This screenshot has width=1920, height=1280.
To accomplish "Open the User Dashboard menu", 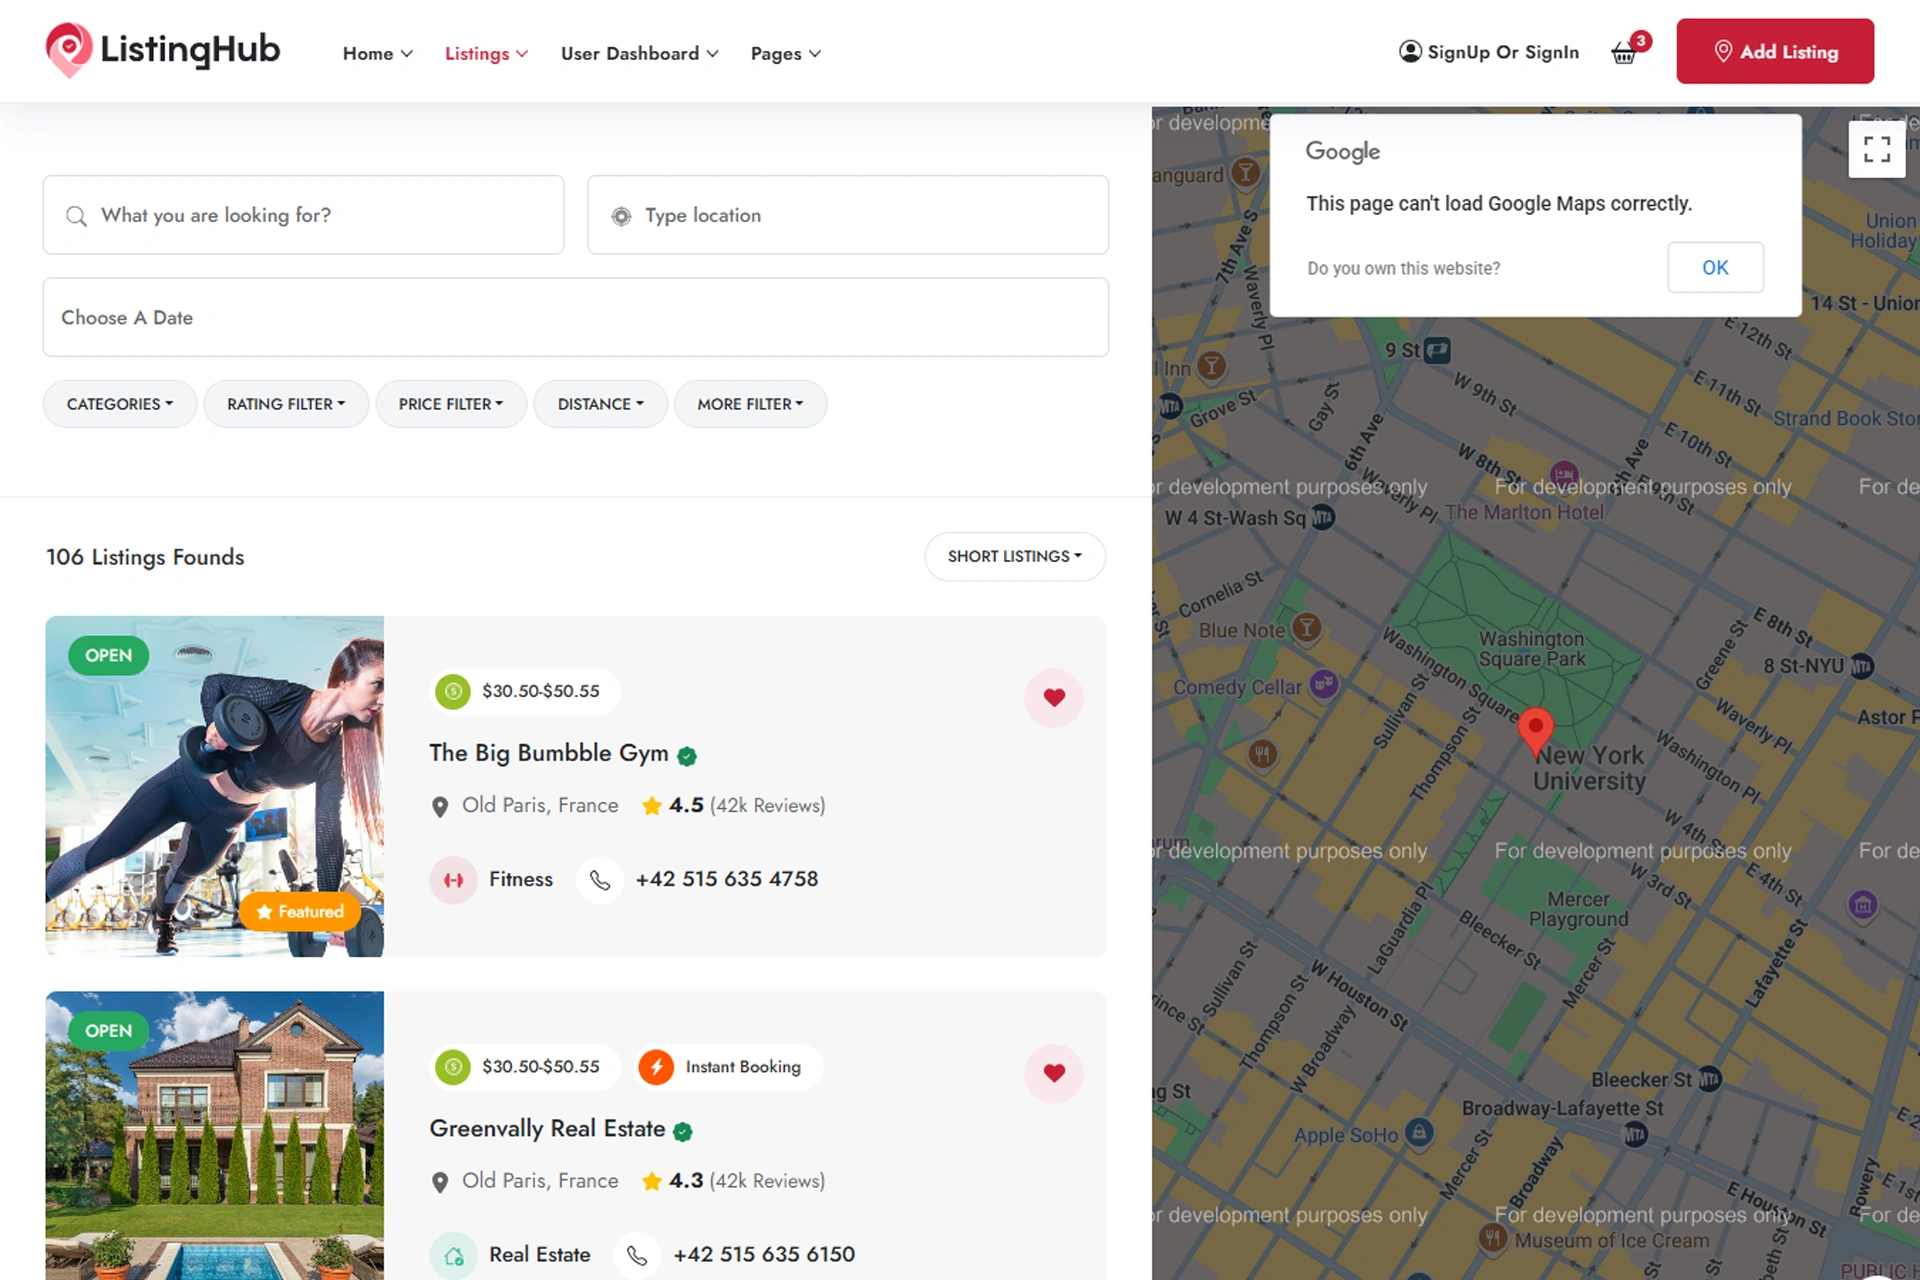I will pos(639,53).
